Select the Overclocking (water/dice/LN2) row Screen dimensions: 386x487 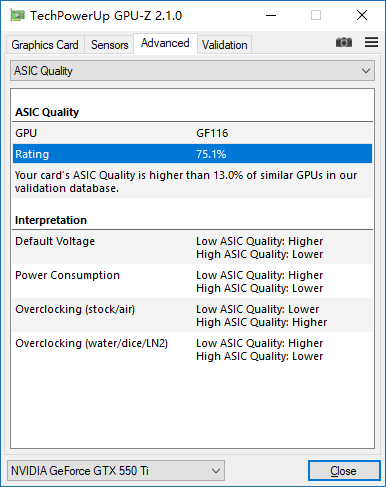[192, 349]
